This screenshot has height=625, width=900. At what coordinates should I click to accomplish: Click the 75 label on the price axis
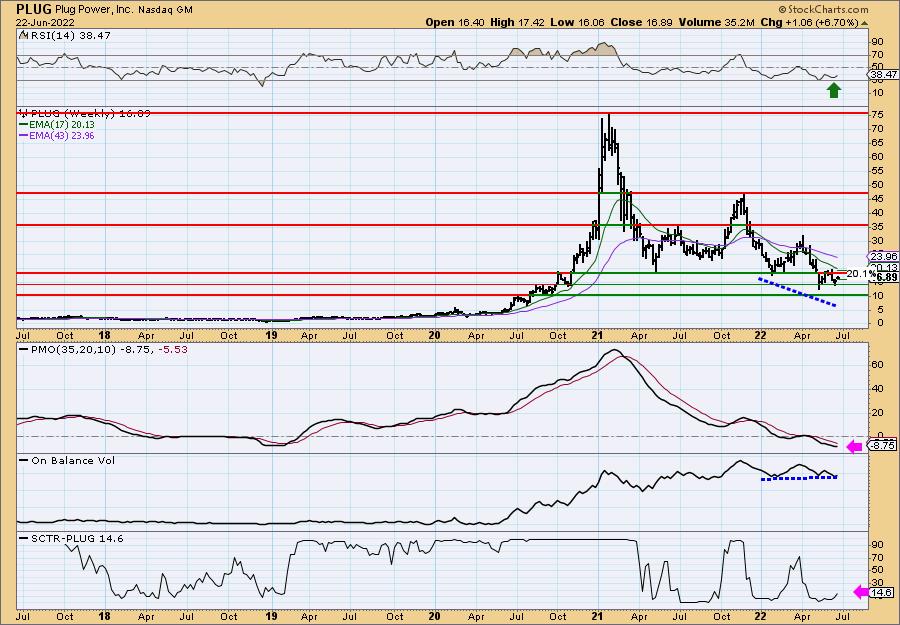point(876,114)
